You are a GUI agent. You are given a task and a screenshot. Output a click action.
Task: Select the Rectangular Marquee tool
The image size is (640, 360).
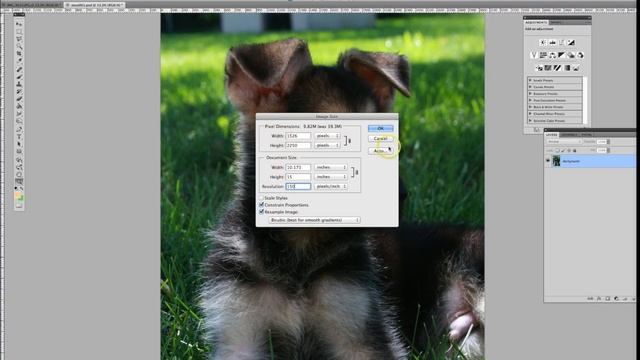pos(19,31)
